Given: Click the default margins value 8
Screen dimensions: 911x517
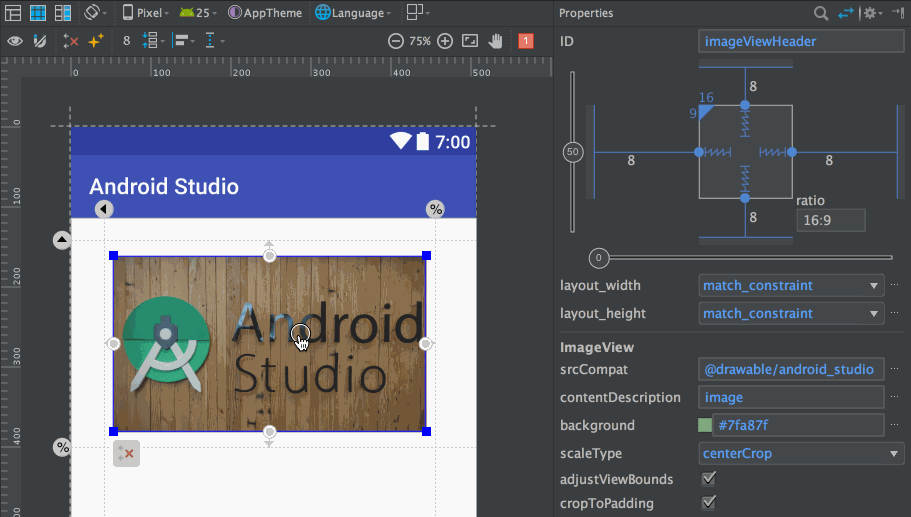Looking at the screenshot, I should (127, 41).
